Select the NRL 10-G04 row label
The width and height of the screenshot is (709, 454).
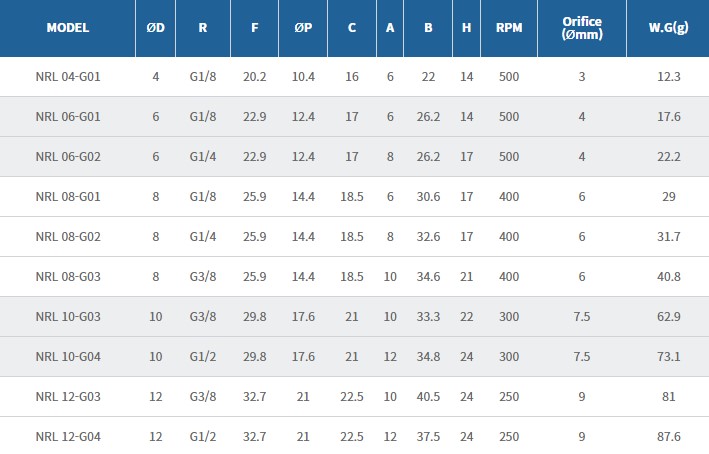pos(68,357)
